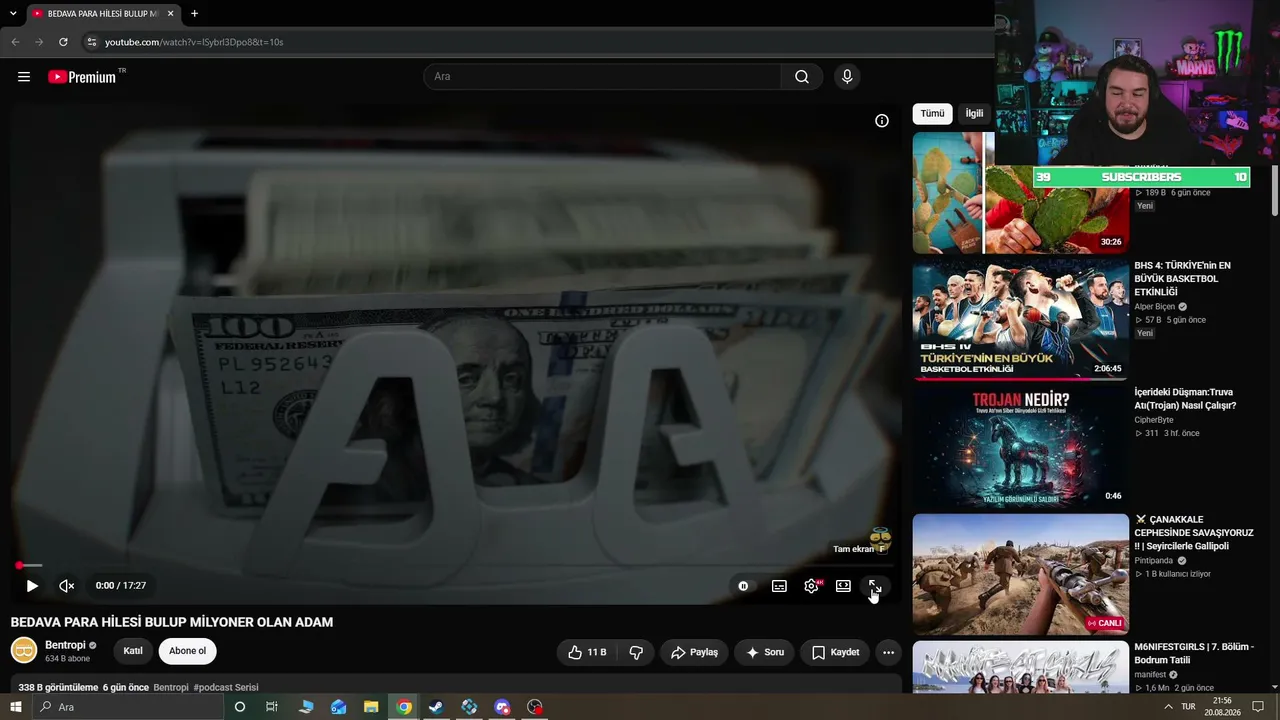Open Cortana circle on the taskbar
Image resolution: width=1280 pixels, height=720 pixels.
tap(239, 707)
